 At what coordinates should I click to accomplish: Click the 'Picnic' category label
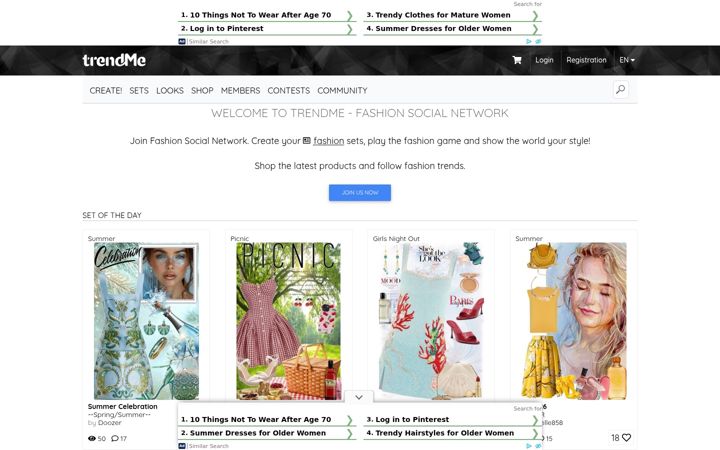(x=240, y=239)
